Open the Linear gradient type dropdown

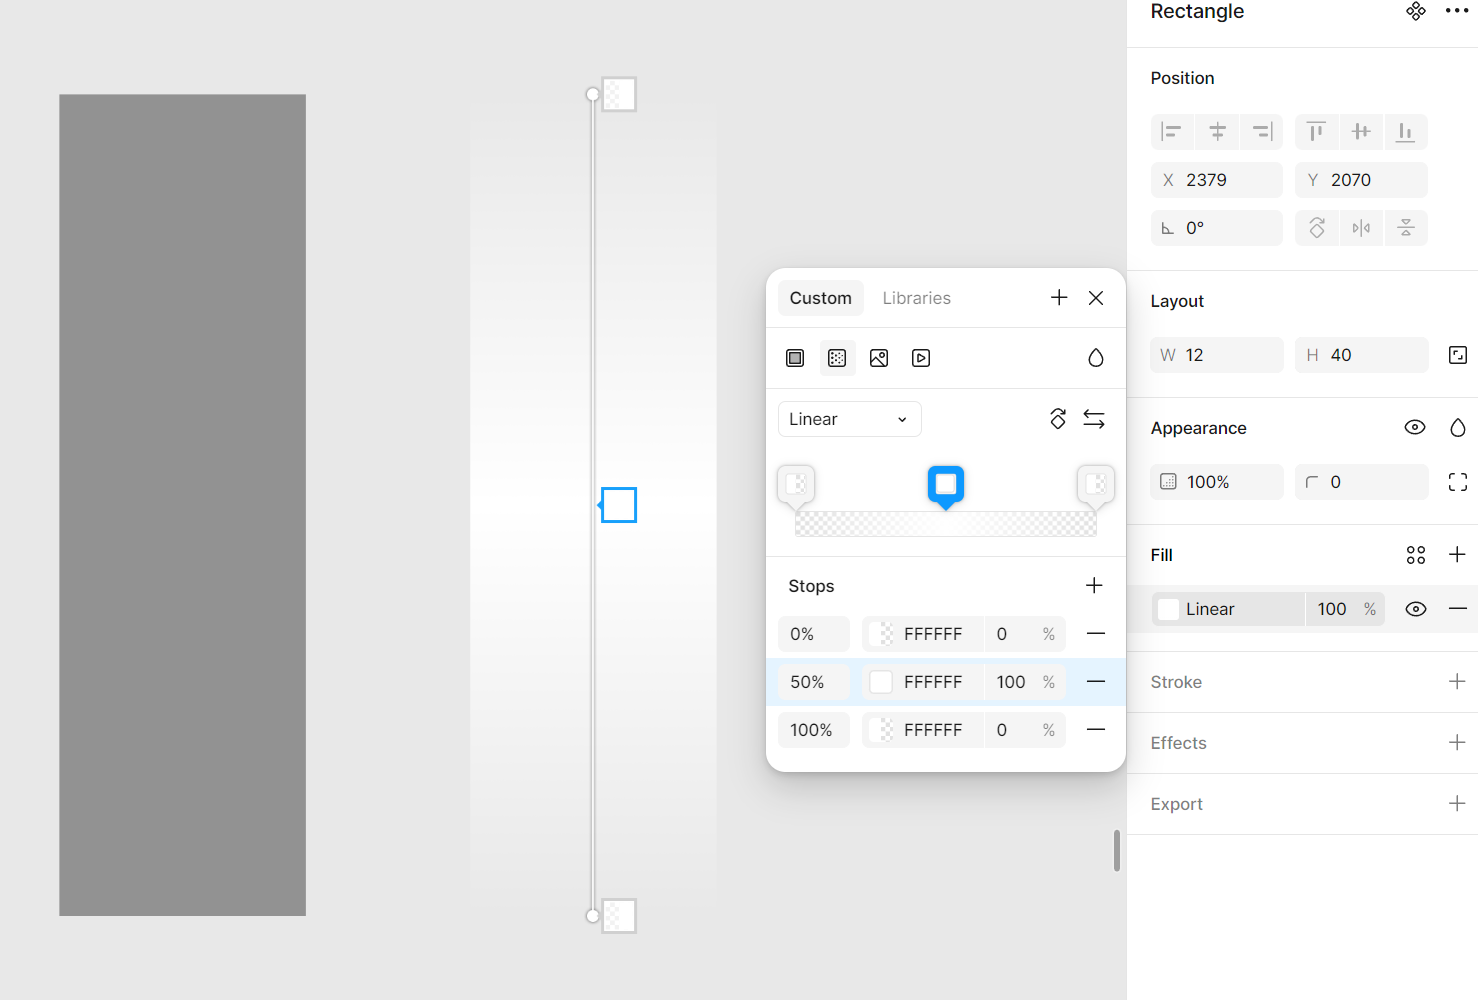[849, 419]
